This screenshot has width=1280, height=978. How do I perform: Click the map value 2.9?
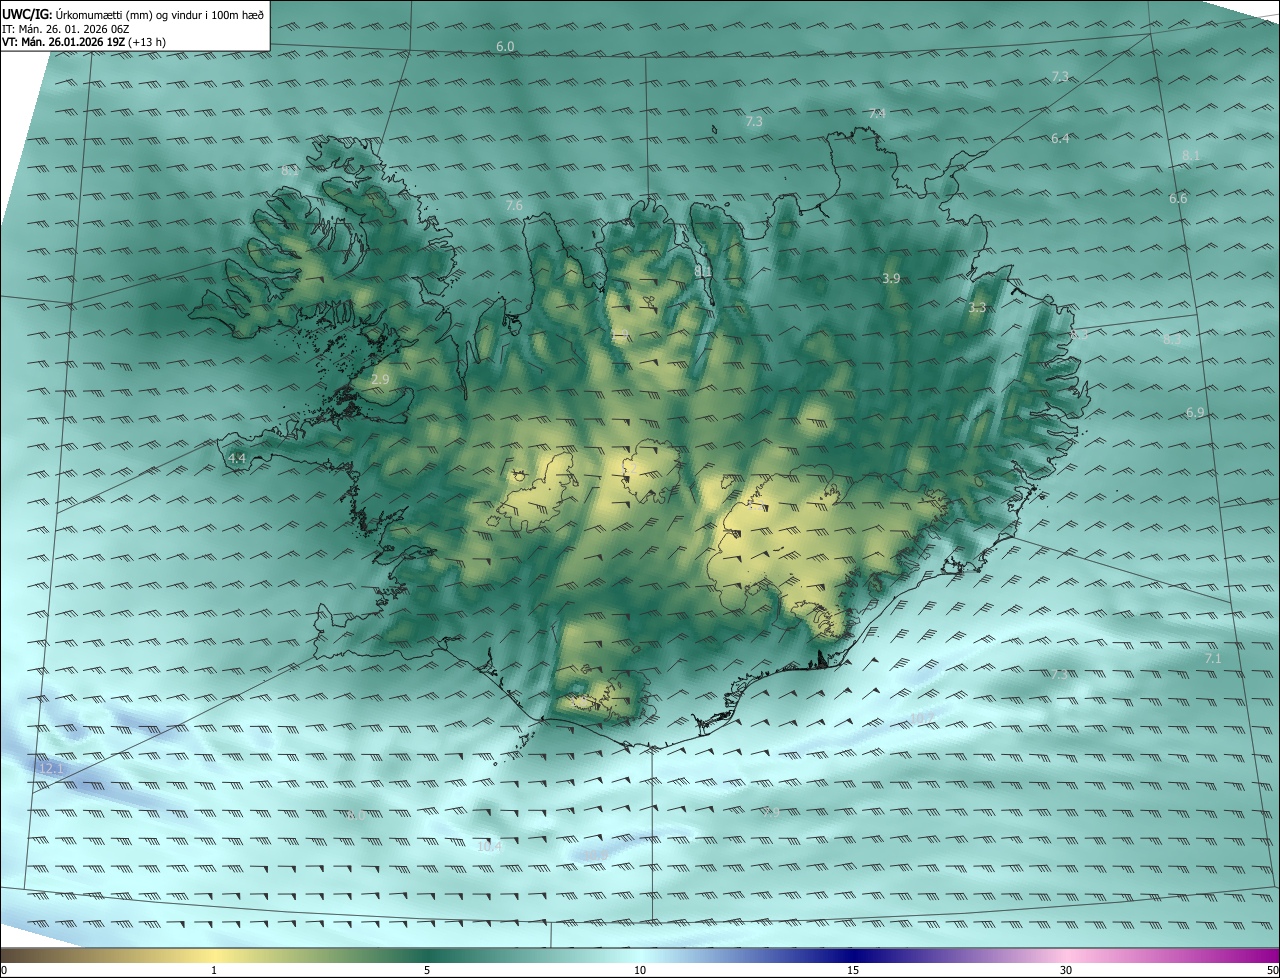coord(379,379)
